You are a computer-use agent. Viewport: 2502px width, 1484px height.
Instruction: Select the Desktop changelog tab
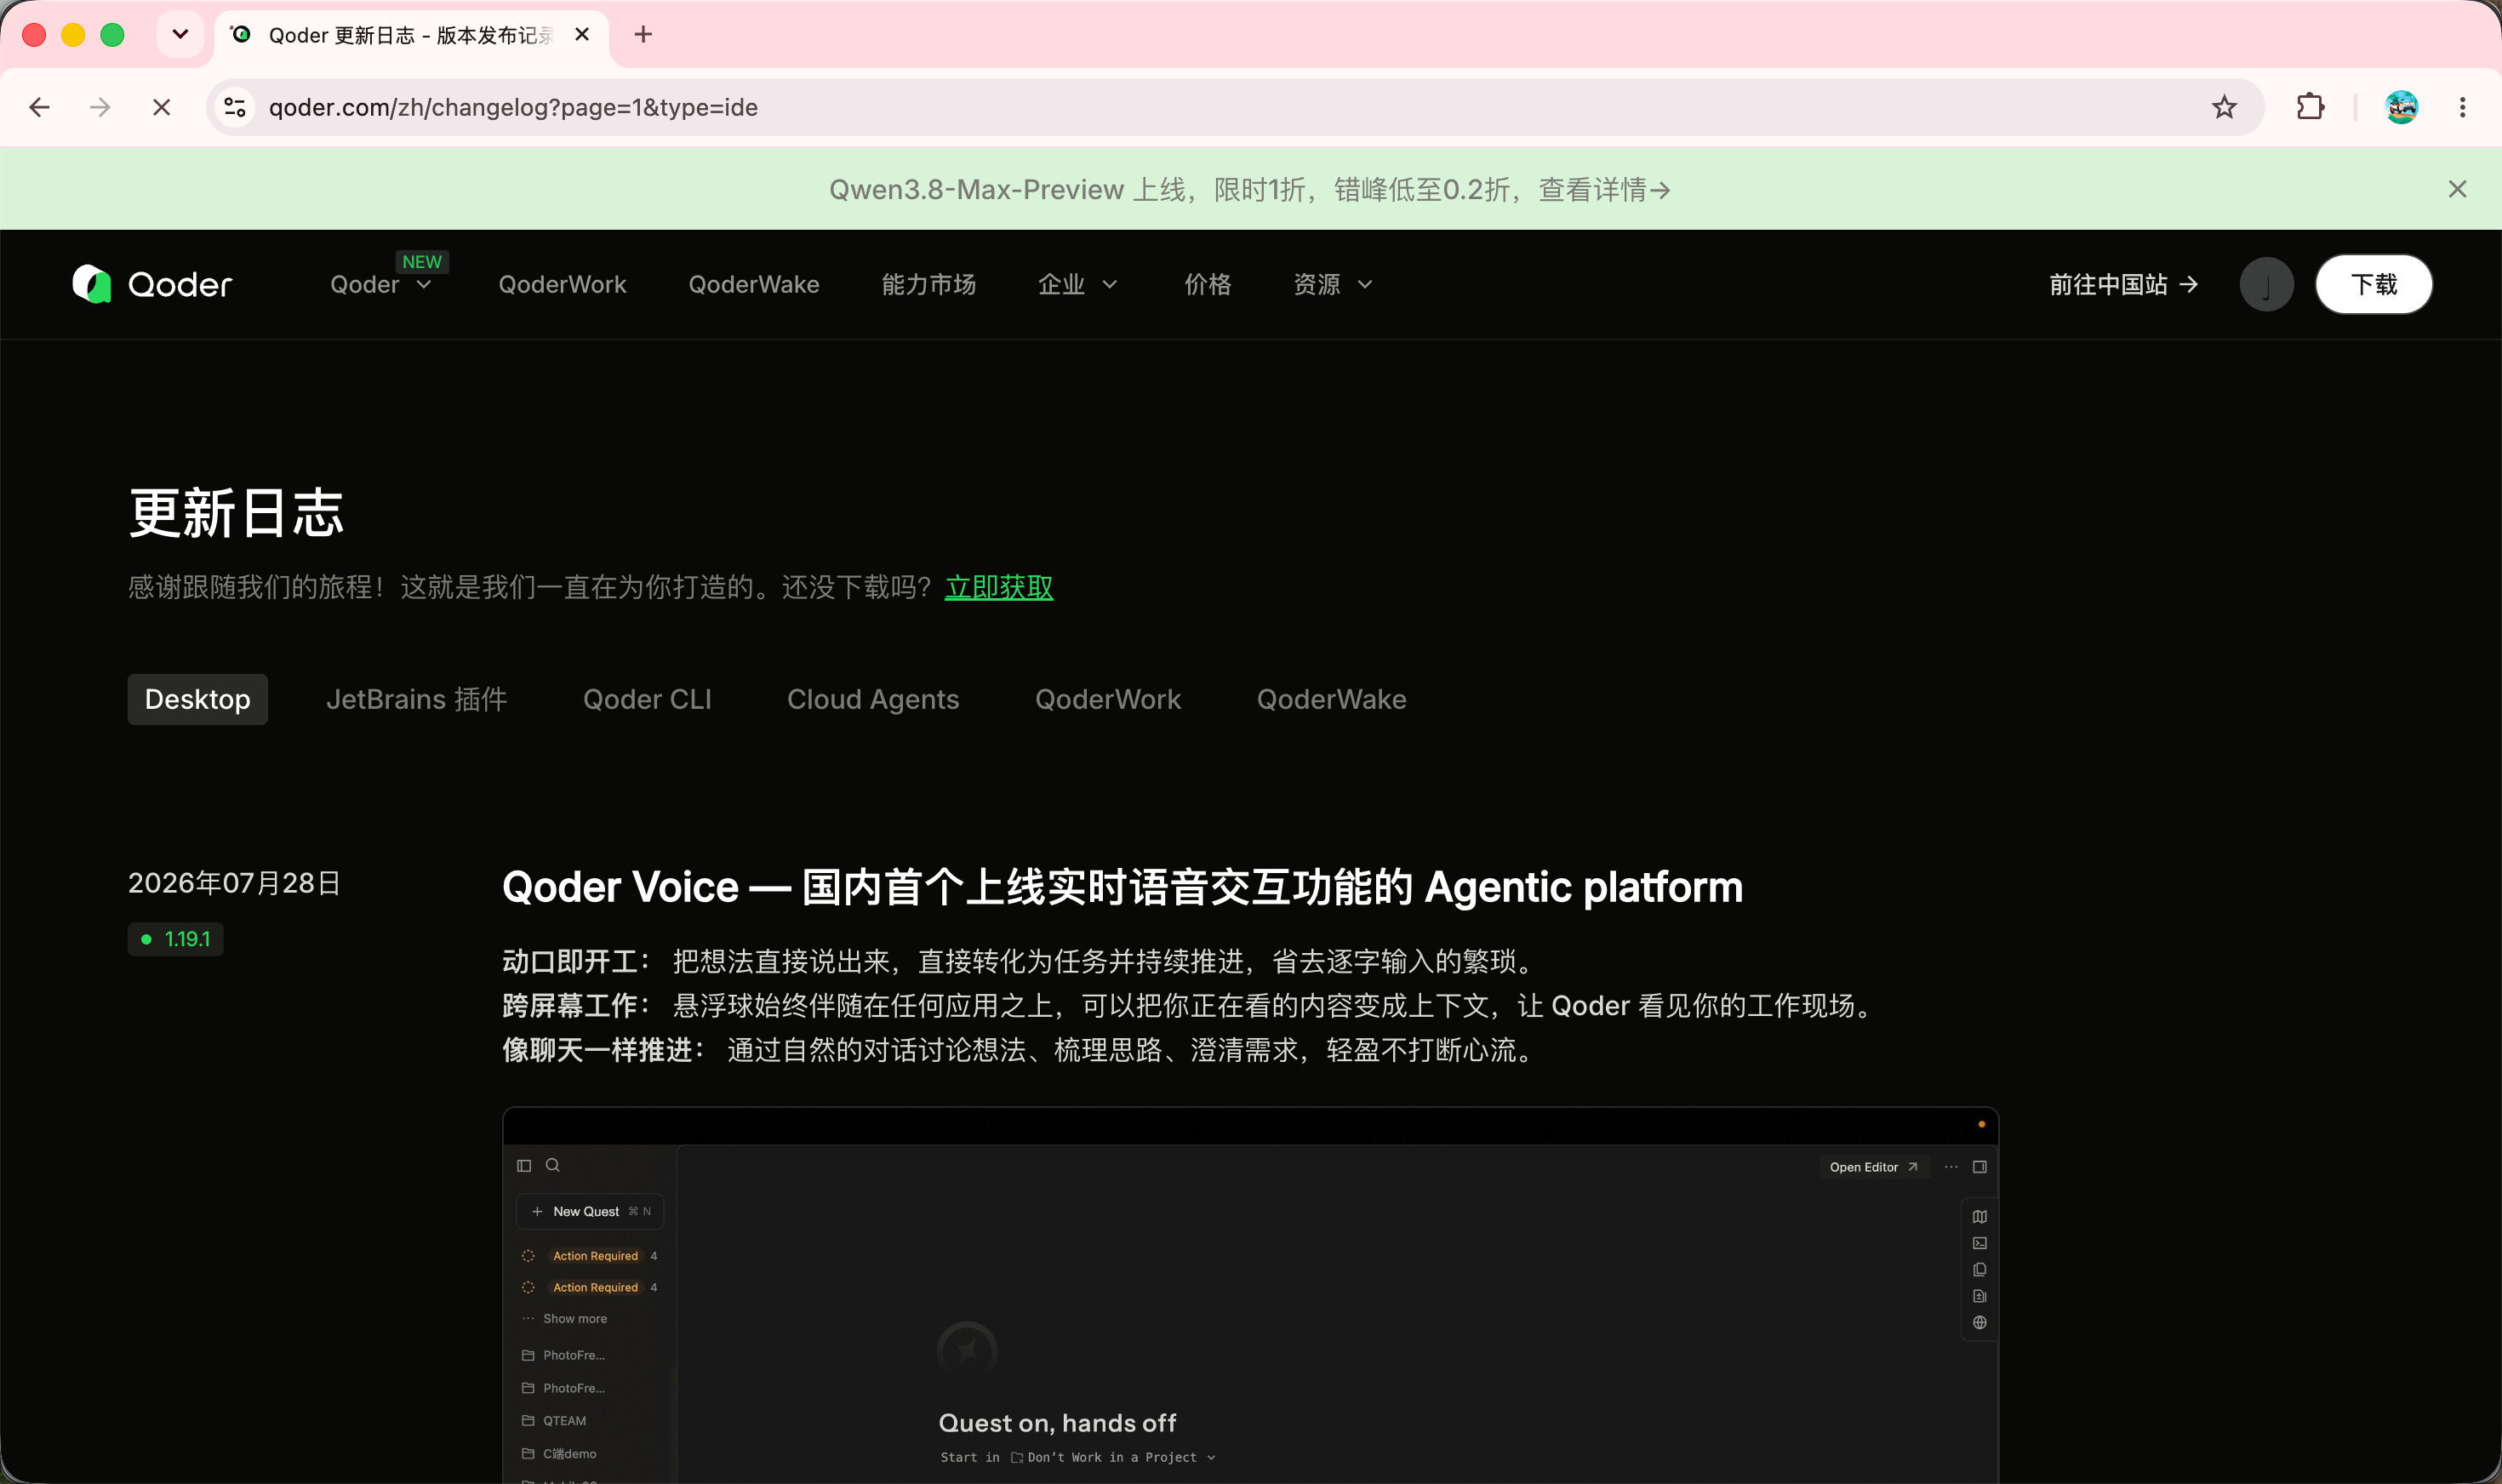(198, 699)
